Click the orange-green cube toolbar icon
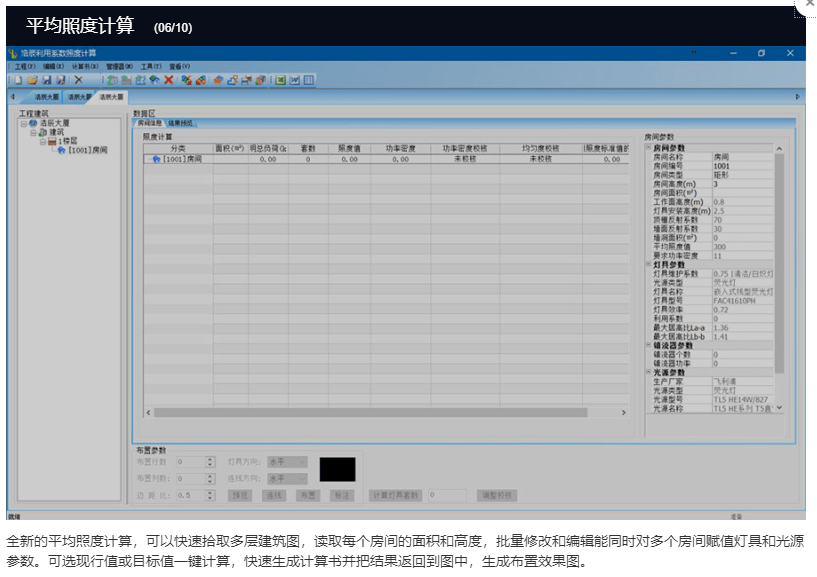The image size is (817, 577). tap(261, 80)
